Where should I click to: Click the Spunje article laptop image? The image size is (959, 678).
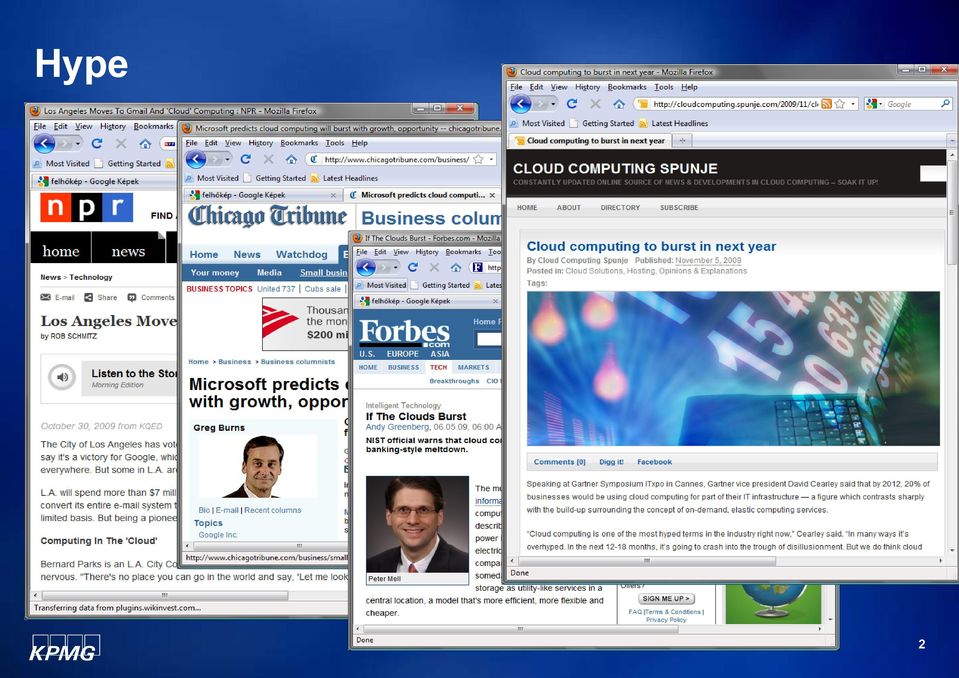733,369
